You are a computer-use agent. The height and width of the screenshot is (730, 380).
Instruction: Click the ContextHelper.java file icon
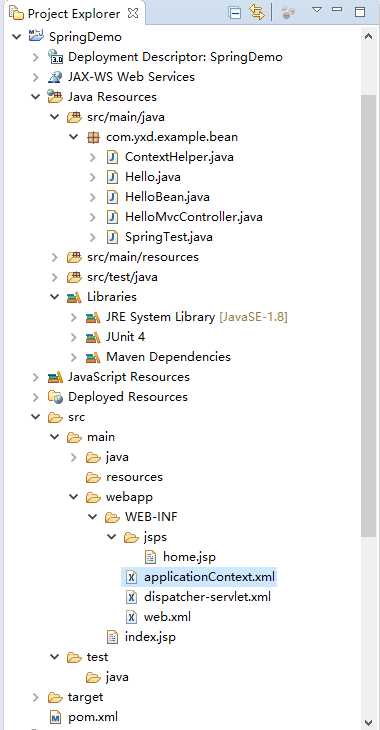point(112,157)
